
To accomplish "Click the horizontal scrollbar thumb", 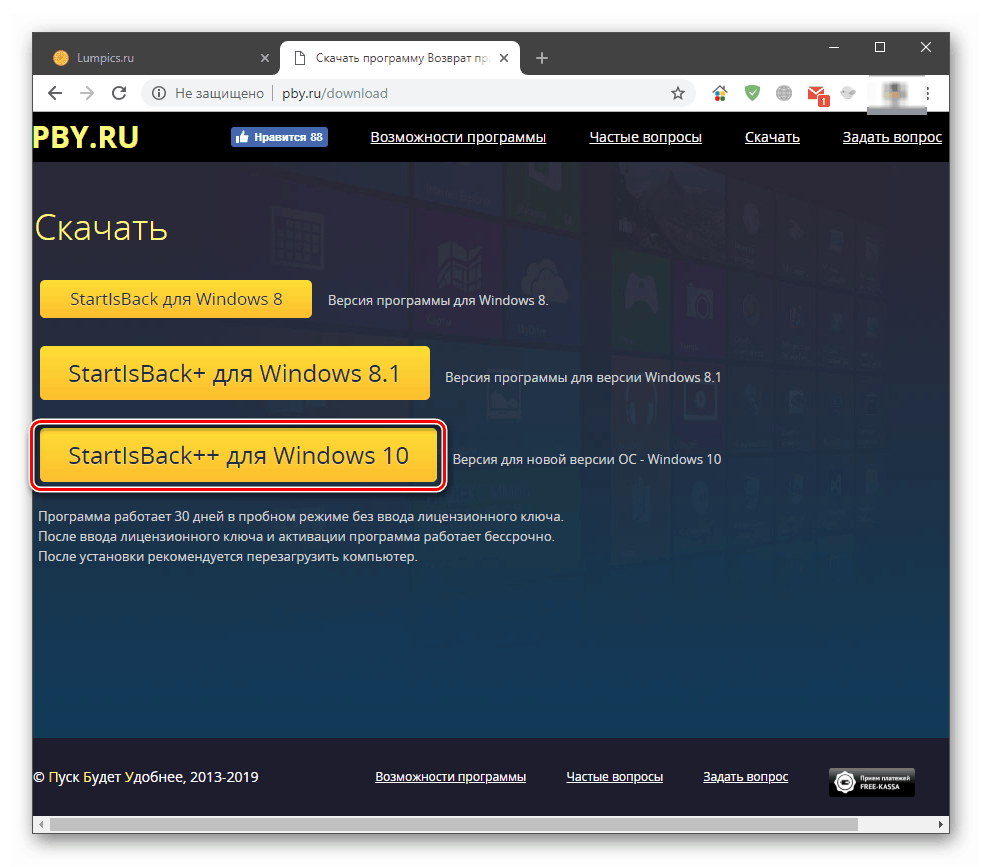I will [x=453, y=824].
